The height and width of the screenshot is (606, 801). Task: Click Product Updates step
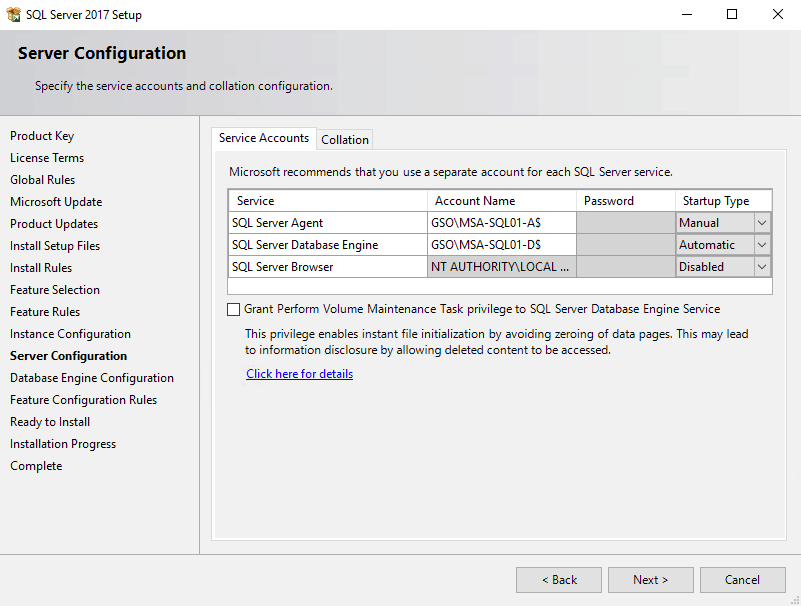click(54, 224)
